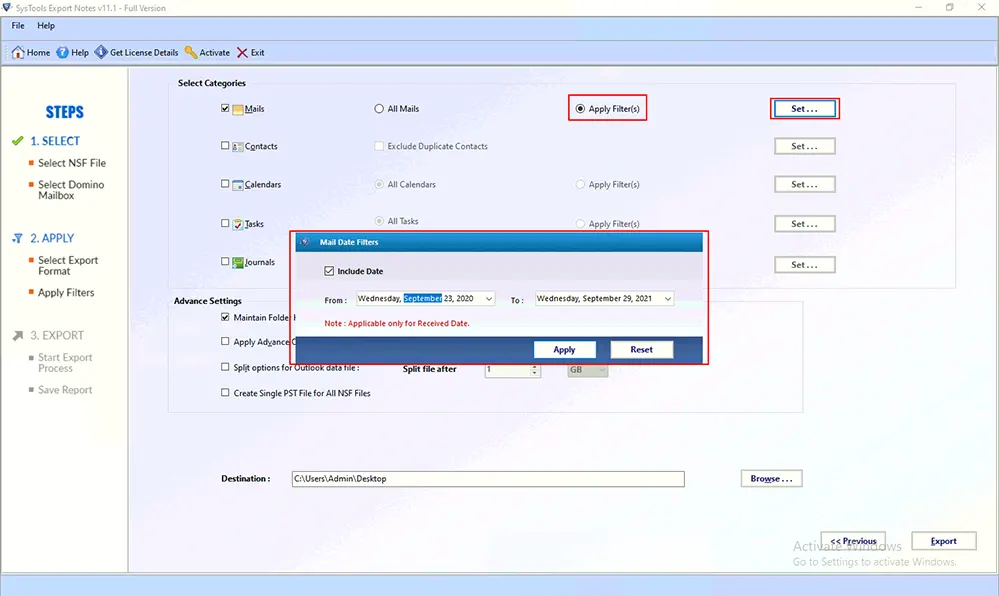The width and height of the screenshot is (999, 596).
Task: Click the 2. APPLY step heading
Action: point(52,238)
